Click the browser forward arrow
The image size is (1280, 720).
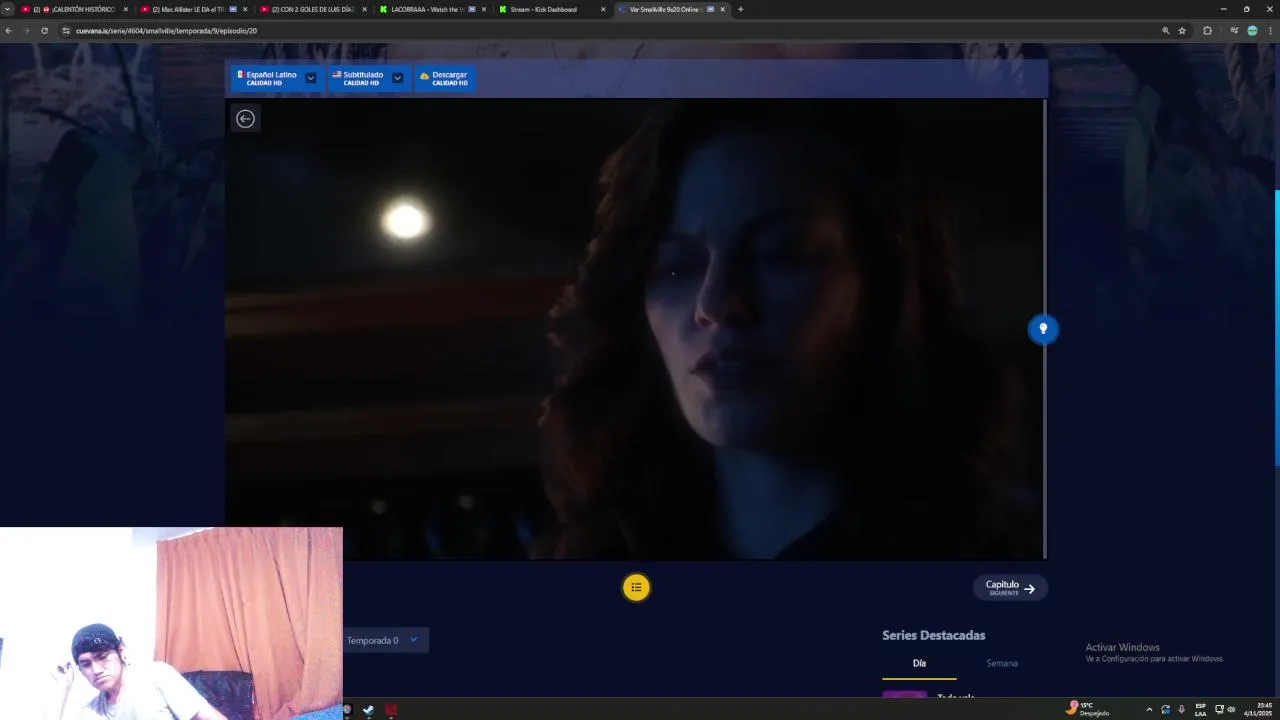coord(26,31)
